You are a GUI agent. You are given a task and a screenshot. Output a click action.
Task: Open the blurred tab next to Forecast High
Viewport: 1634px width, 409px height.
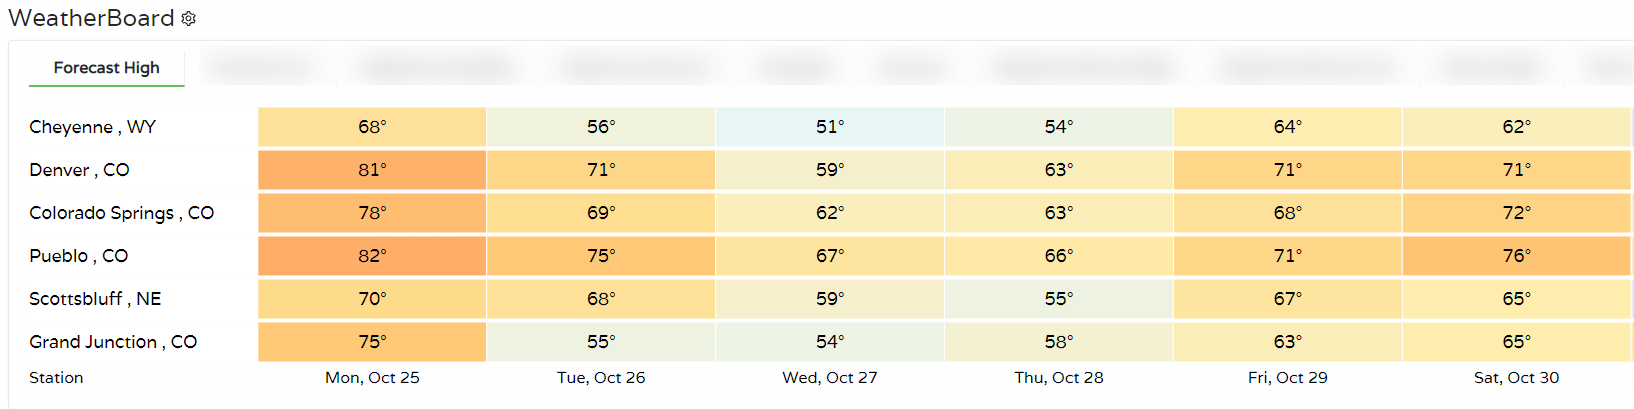pyautogui.click(x=263, y=68)
